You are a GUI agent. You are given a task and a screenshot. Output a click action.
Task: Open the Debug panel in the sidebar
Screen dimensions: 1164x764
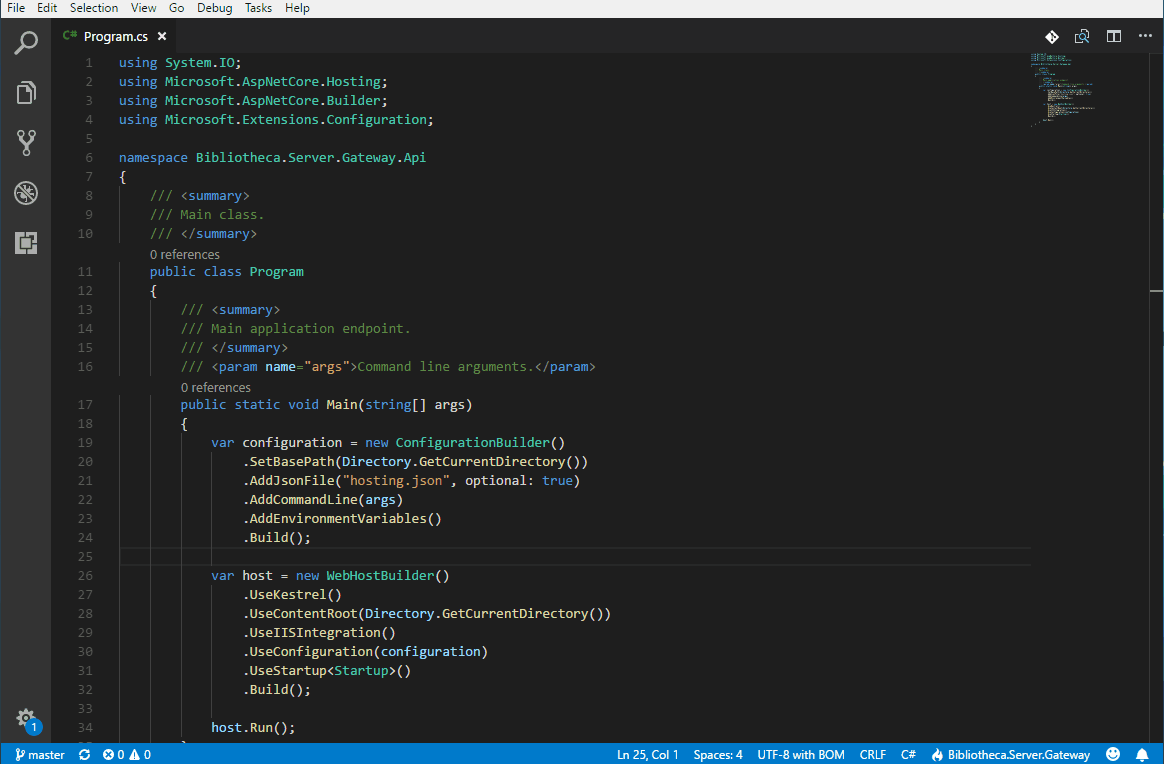click(26, 192)
